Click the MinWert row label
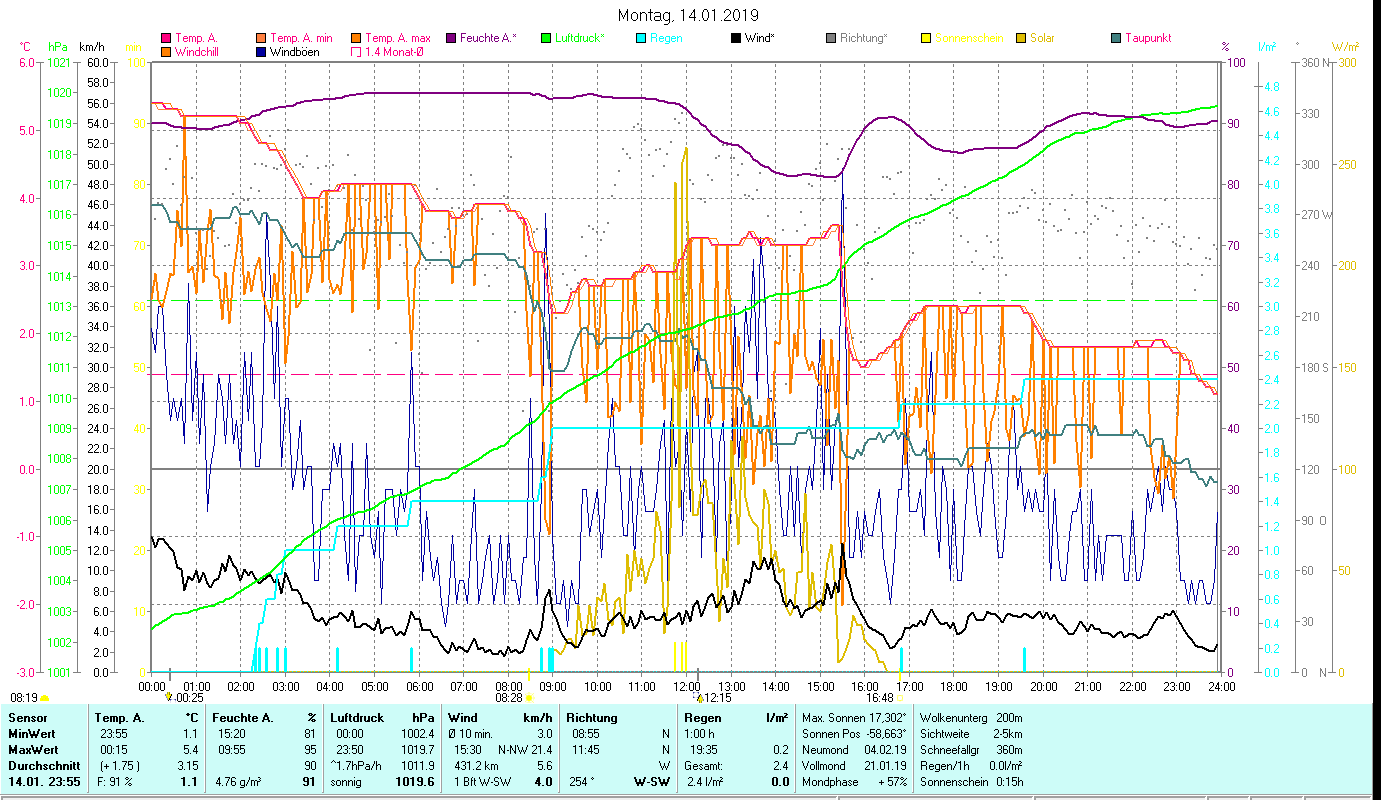Image resolution: width=1381 pixels, height=800 pixels. [x=32, y=734]
